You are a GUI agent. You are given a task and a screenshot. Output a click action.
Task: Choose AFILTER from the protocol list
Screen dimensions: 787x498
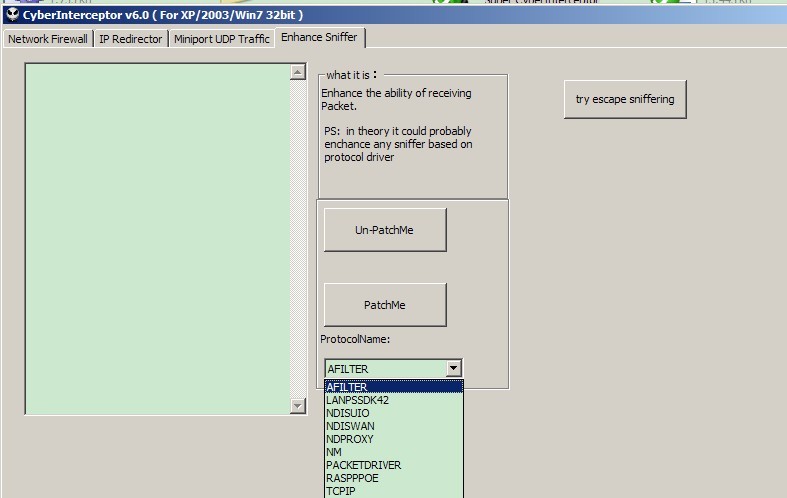coord(393,387)
